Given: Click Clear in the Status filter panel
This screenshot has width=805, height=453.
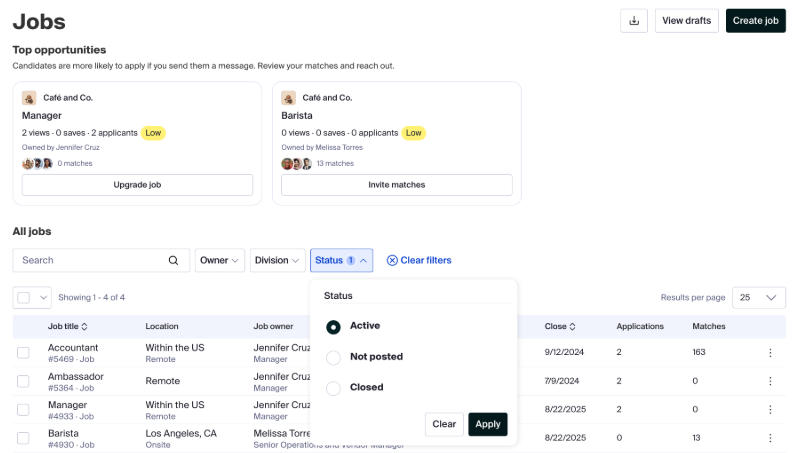Looking at the screenshot, I should coord(444,424).
